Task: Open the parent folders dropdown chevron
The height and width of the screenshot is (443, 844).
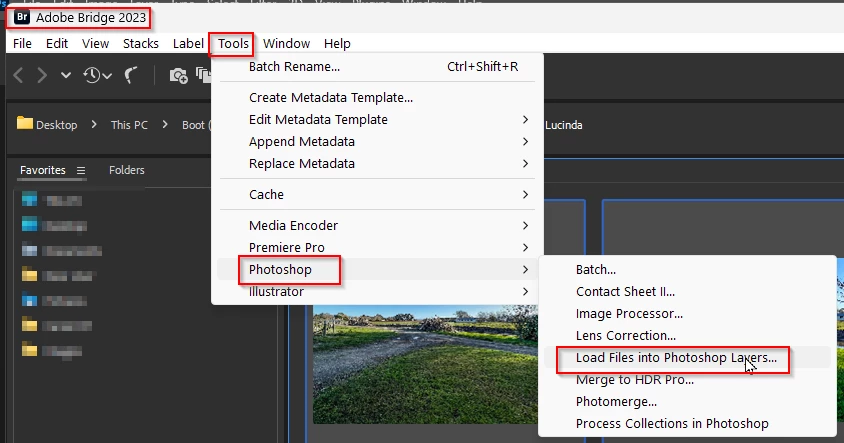Action: coord(66,75)
